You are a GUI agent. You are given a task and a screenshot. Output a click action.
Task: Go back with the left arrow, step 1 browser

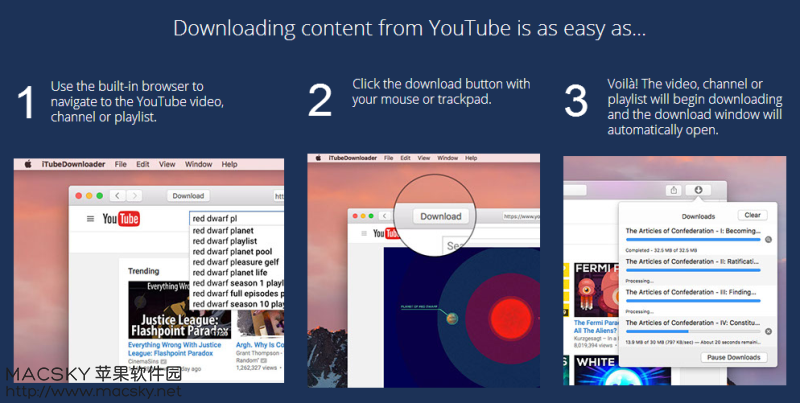(x=118, y=196)
